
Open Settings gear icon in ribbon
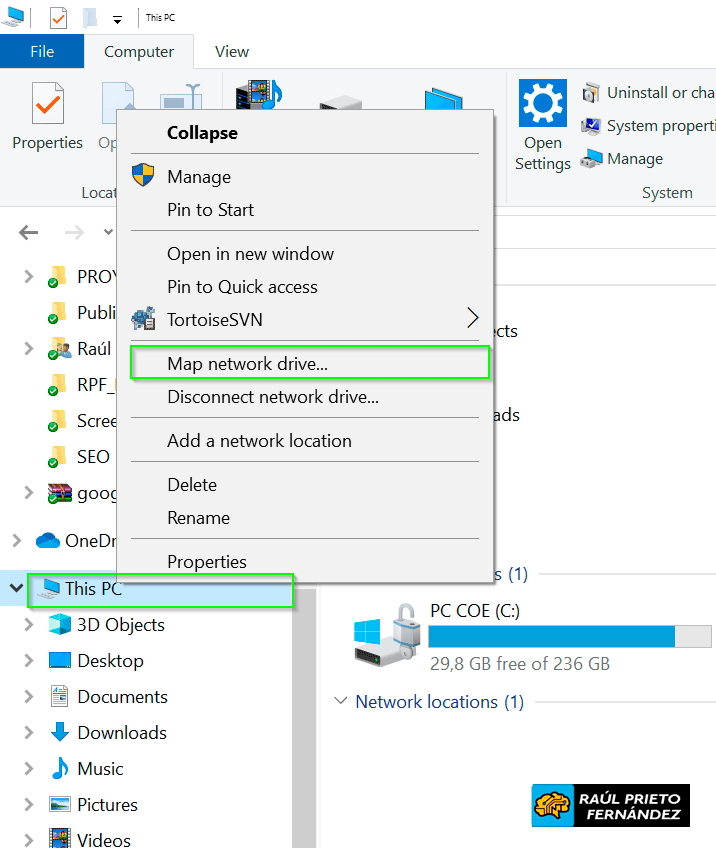coord(543,103)
